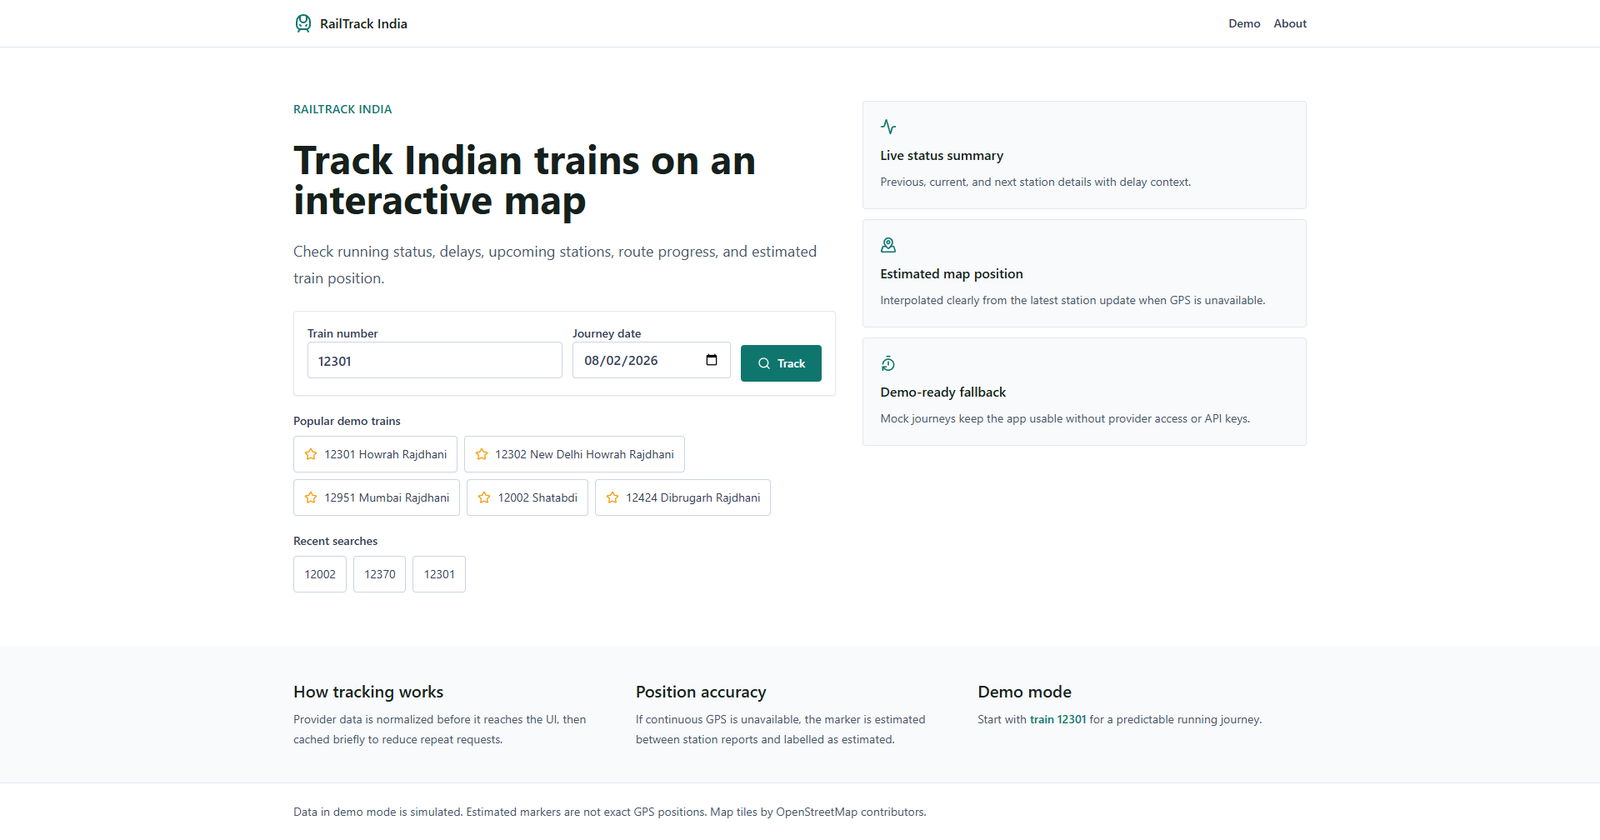Image resolution: width=1600 pixels, height=840 pixels.
Task: Focus the Journey date field
Action: 651,360
